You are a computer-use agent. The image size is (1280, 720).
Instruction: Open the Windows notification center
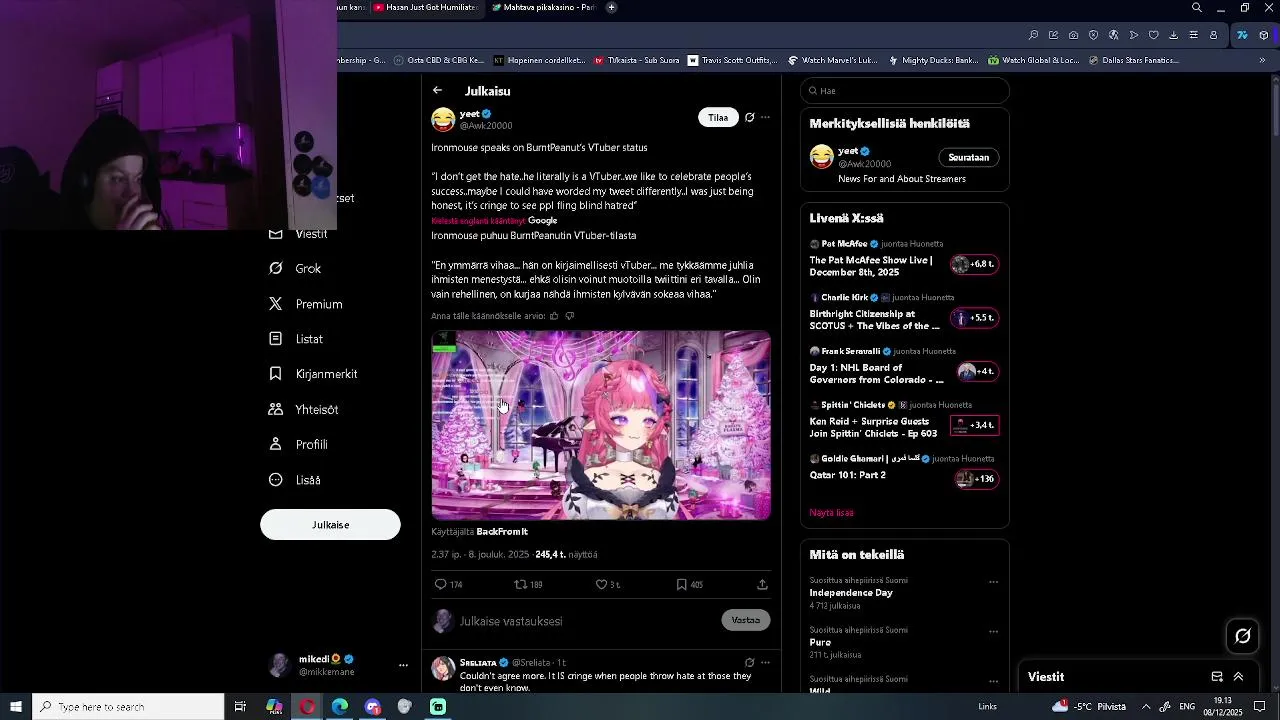pos(1259,707)
